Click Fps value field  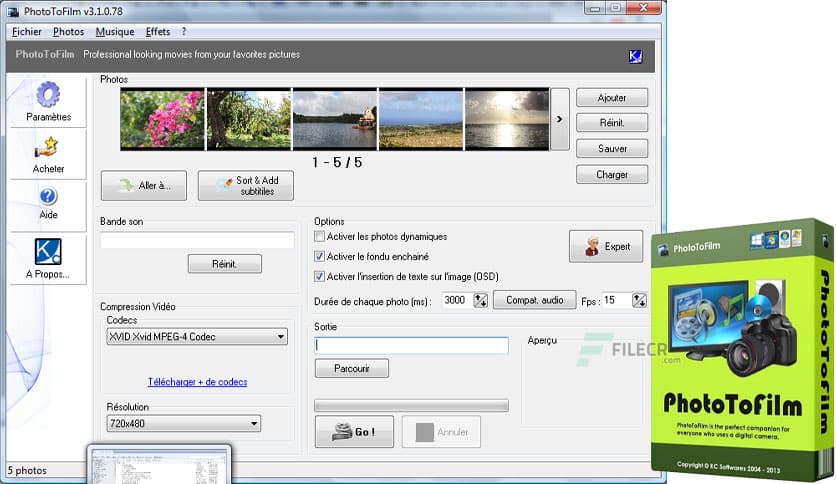617,300
